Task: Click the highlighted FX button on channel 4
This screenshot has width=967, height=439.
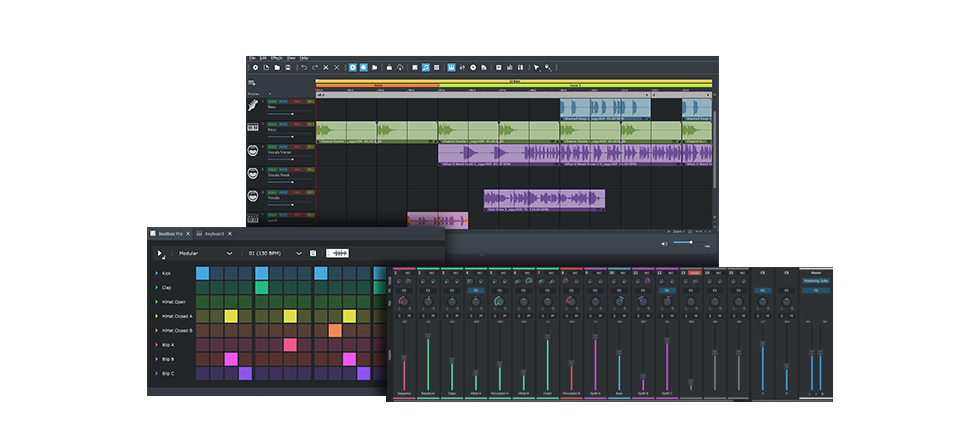Action: point(475,290)
